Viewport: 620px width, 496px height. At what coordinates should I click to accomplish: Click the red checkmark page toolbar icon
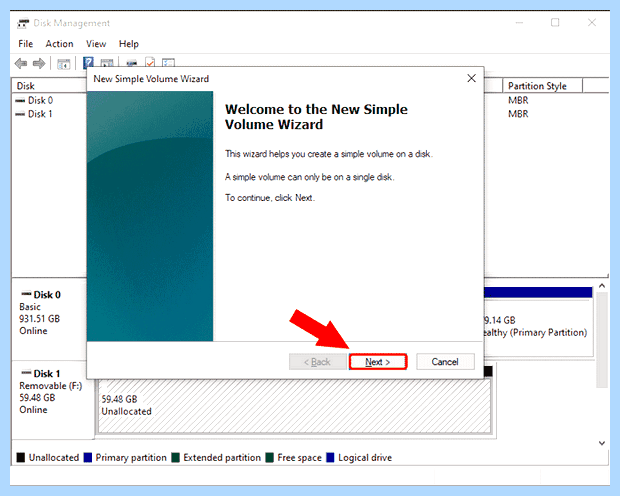click(x=150, y=62)
